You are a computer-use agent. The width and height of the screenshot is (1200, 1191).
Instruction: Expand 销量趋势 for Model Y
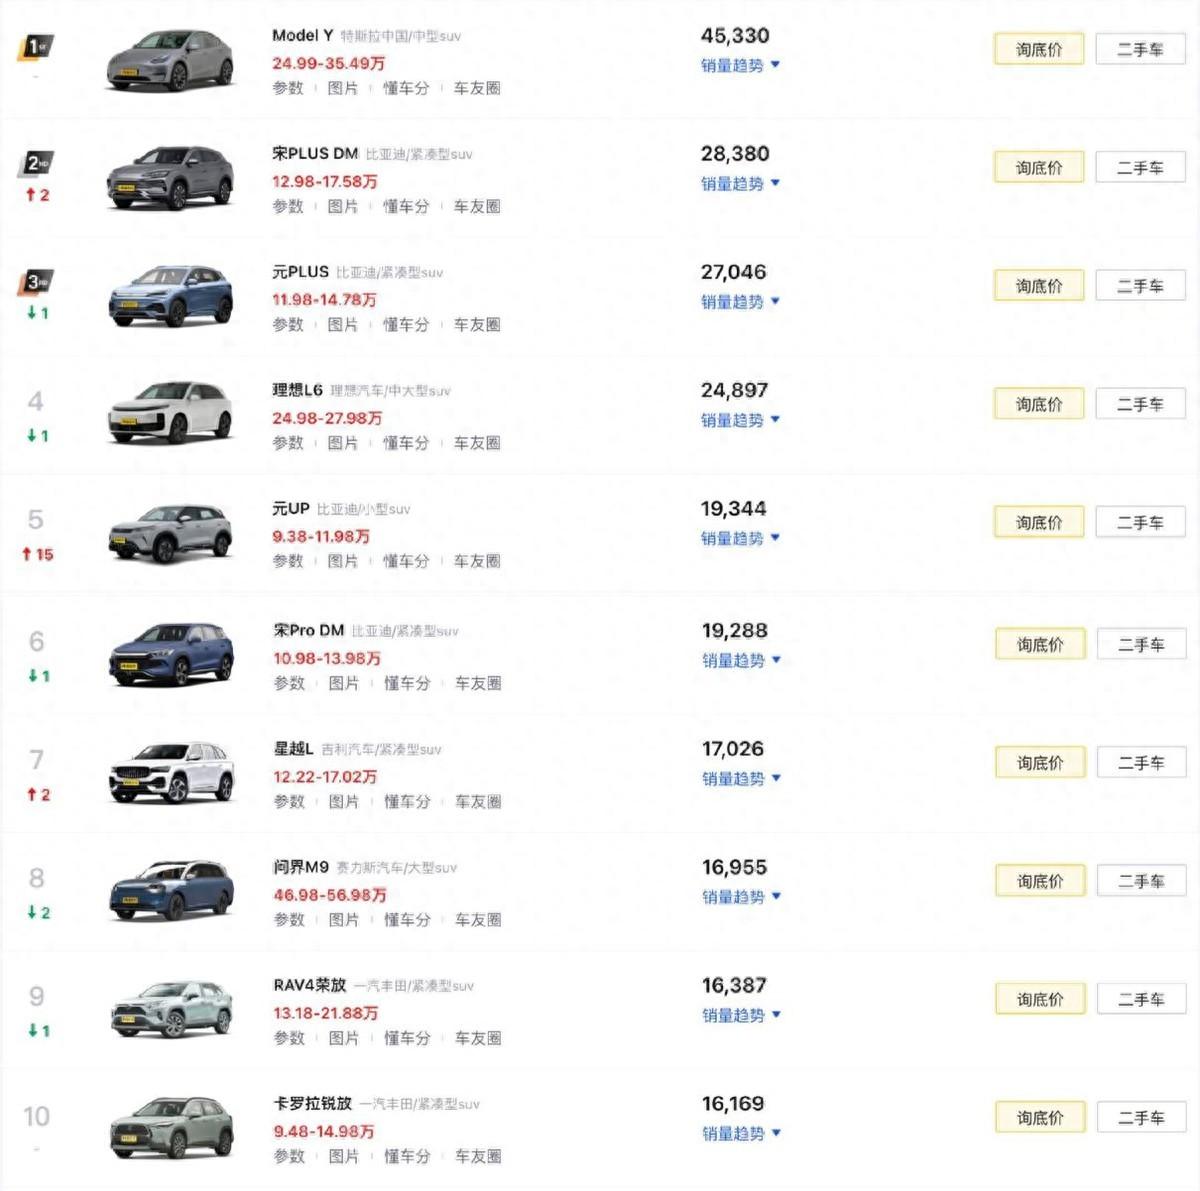tap(740, 65)
